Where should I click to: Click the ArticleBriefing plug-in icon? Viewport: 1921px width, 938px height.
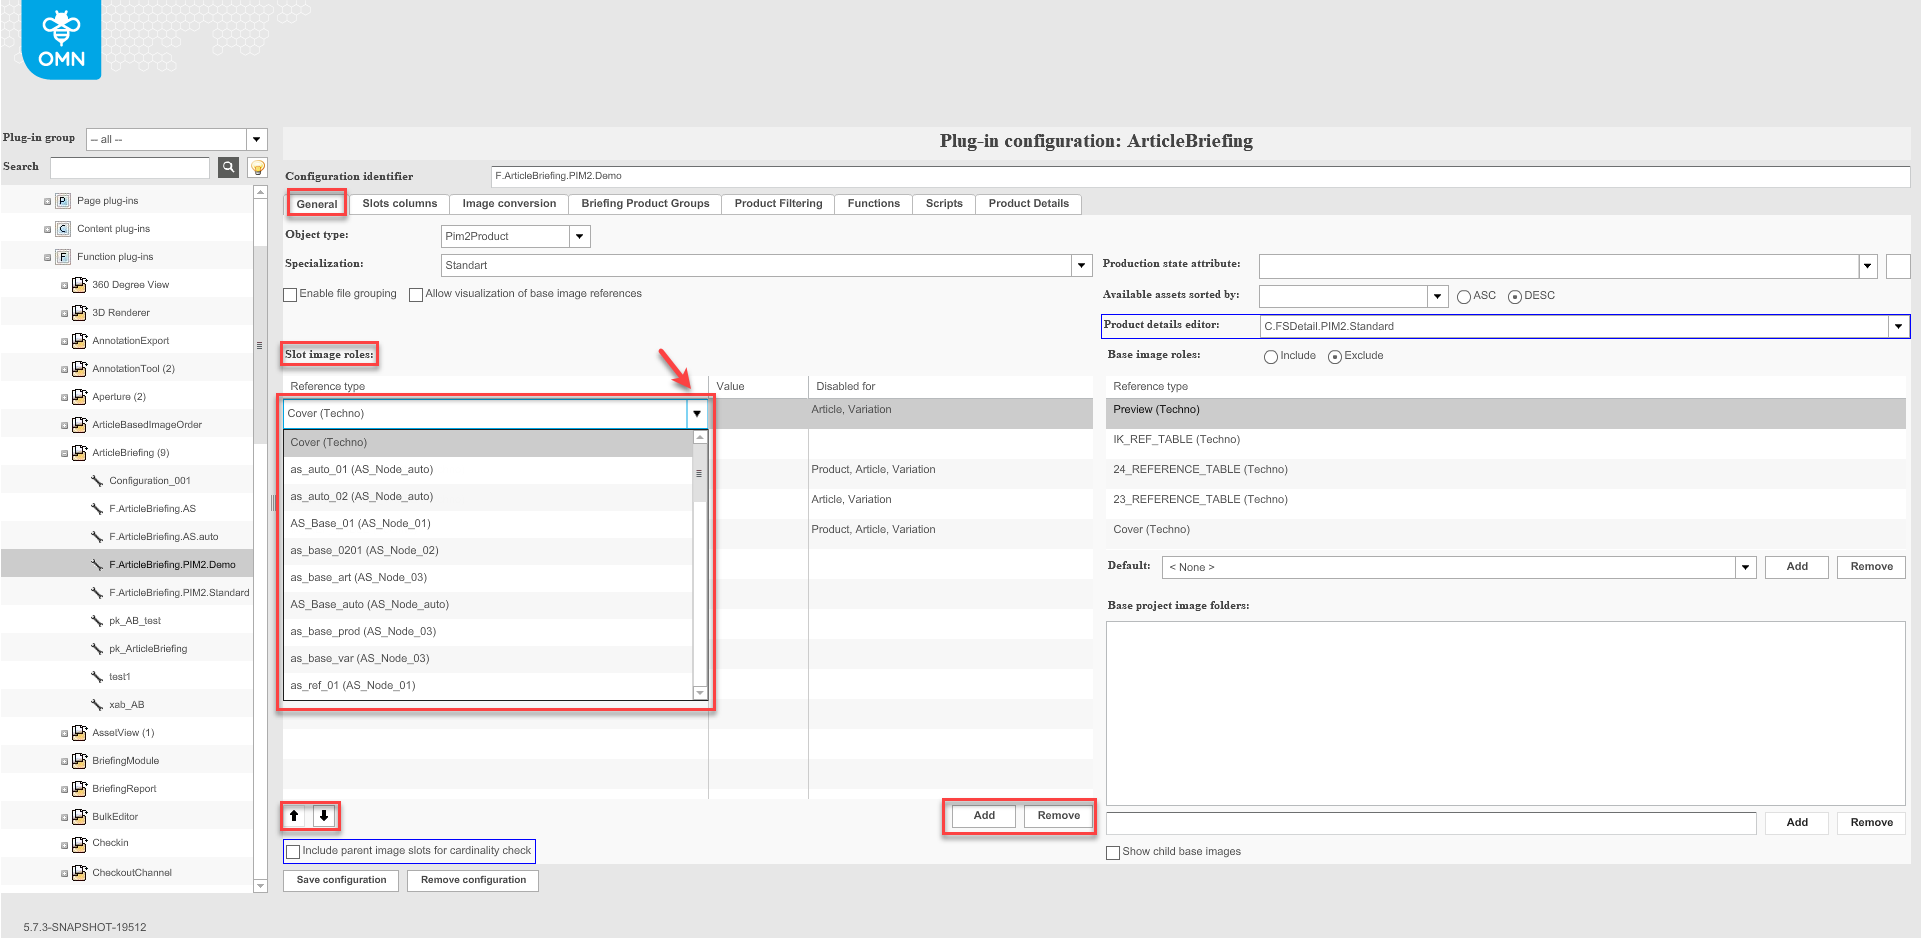[x=79, y=452]
